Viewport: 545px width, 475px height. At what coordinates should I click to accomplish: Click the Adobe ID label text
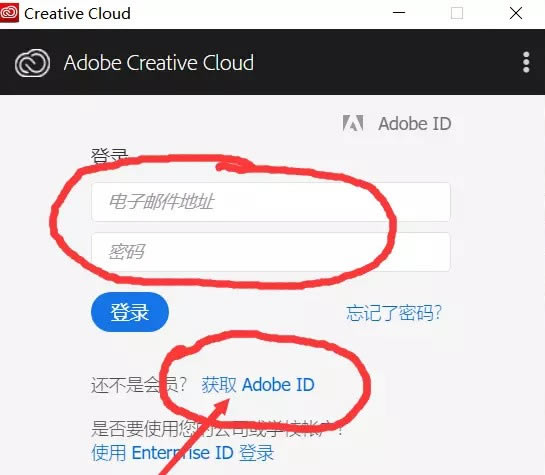[x=415, y=124]
